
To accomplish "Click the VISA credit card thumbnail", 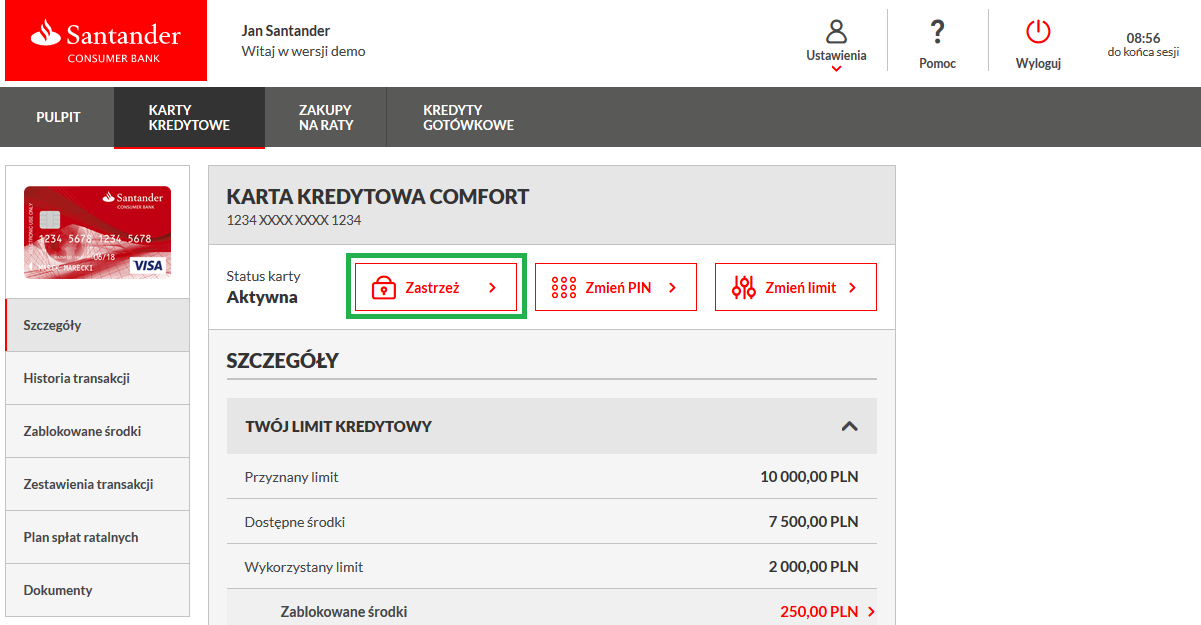I will click(97, 232).
